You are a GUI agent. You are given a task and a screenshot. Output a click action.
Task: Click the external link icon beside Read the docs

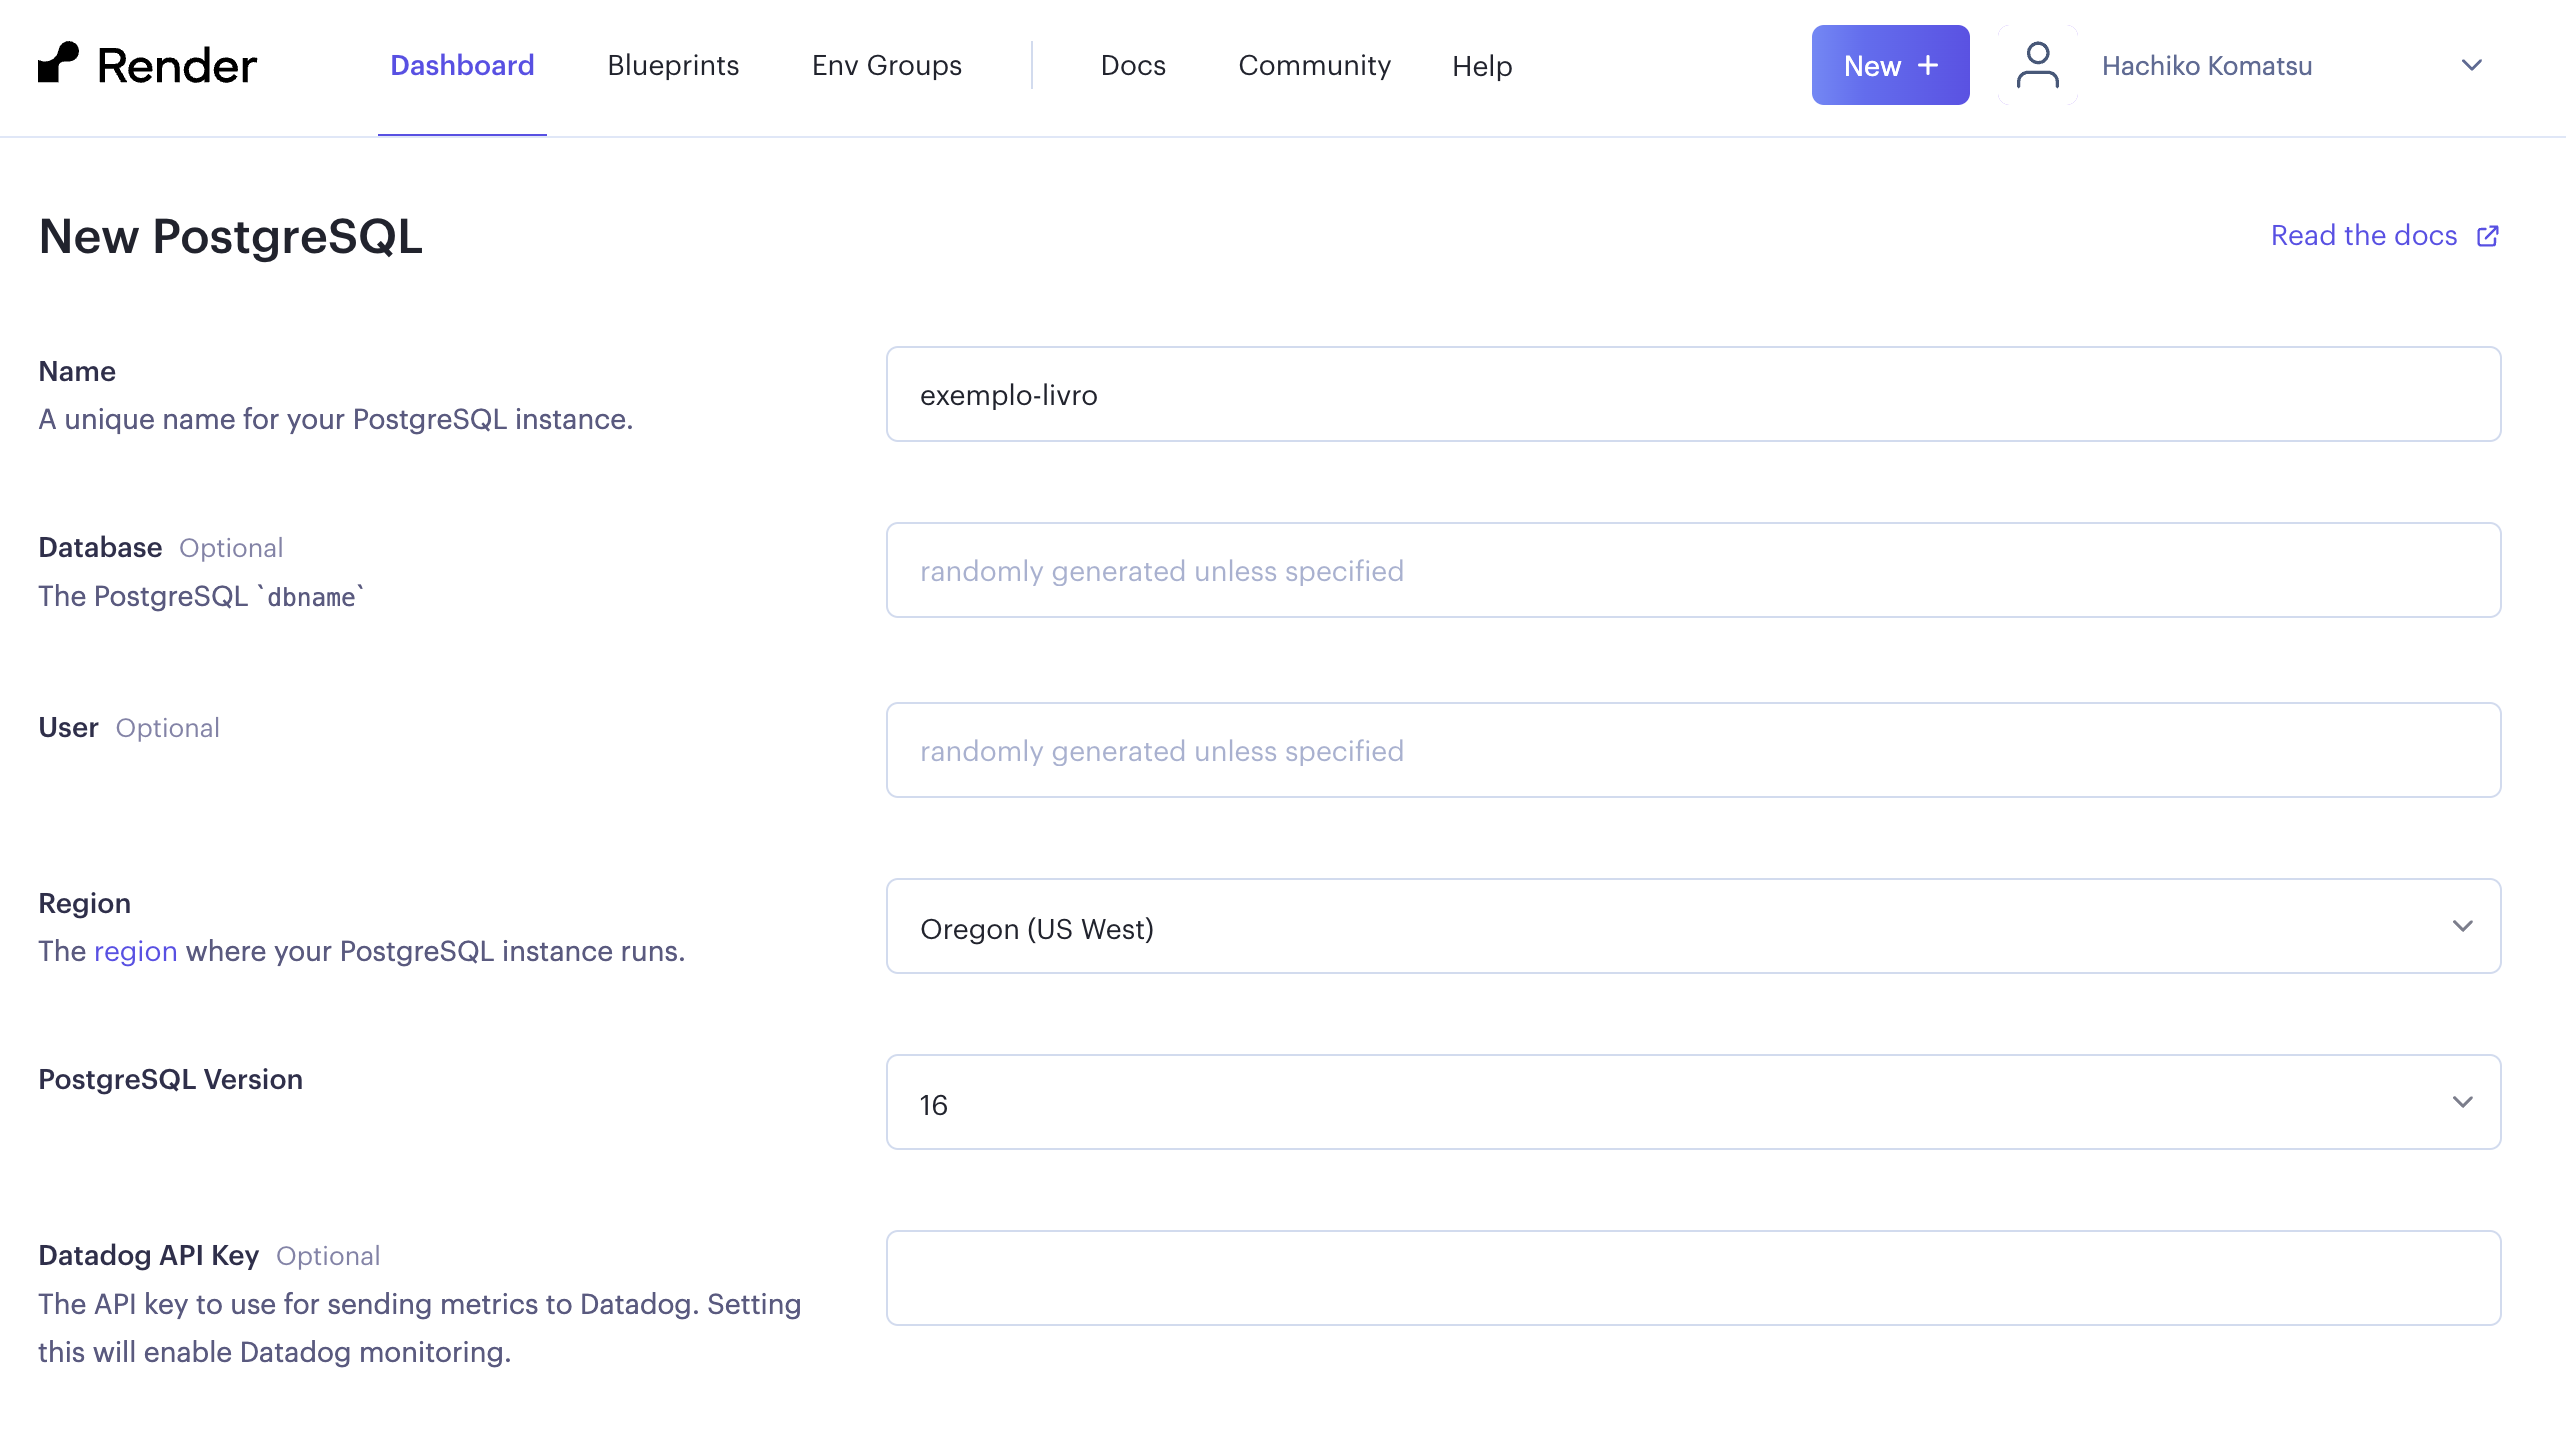[2488, 236]
